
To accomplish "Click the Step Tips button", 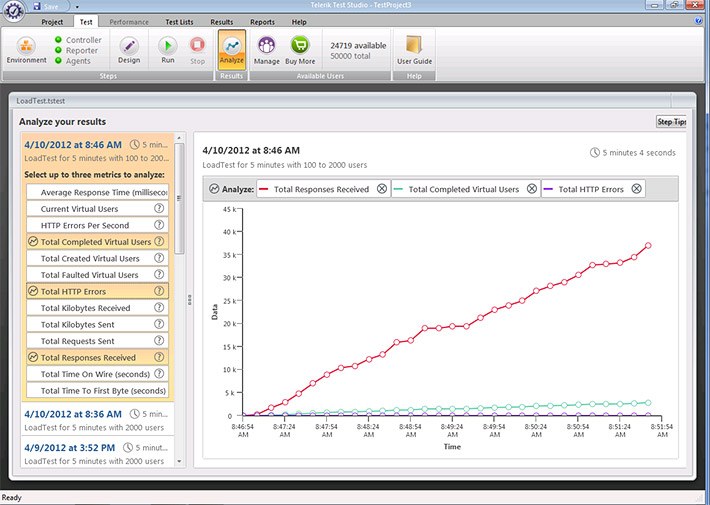I will click(x=672, y=121).
